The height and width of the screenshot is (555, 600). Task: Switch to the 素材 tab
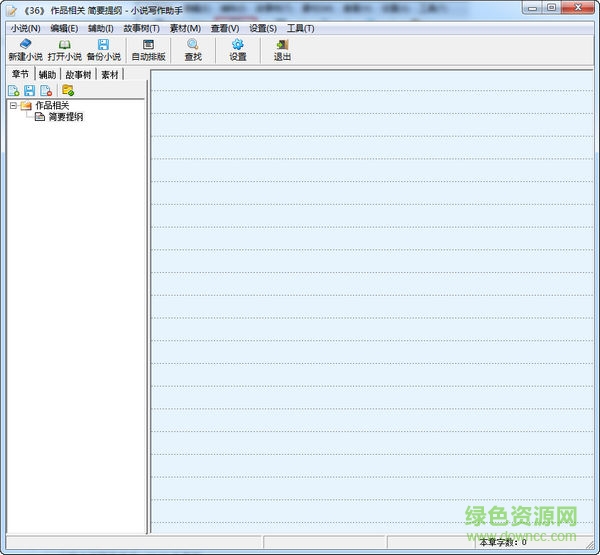point(110,74)
